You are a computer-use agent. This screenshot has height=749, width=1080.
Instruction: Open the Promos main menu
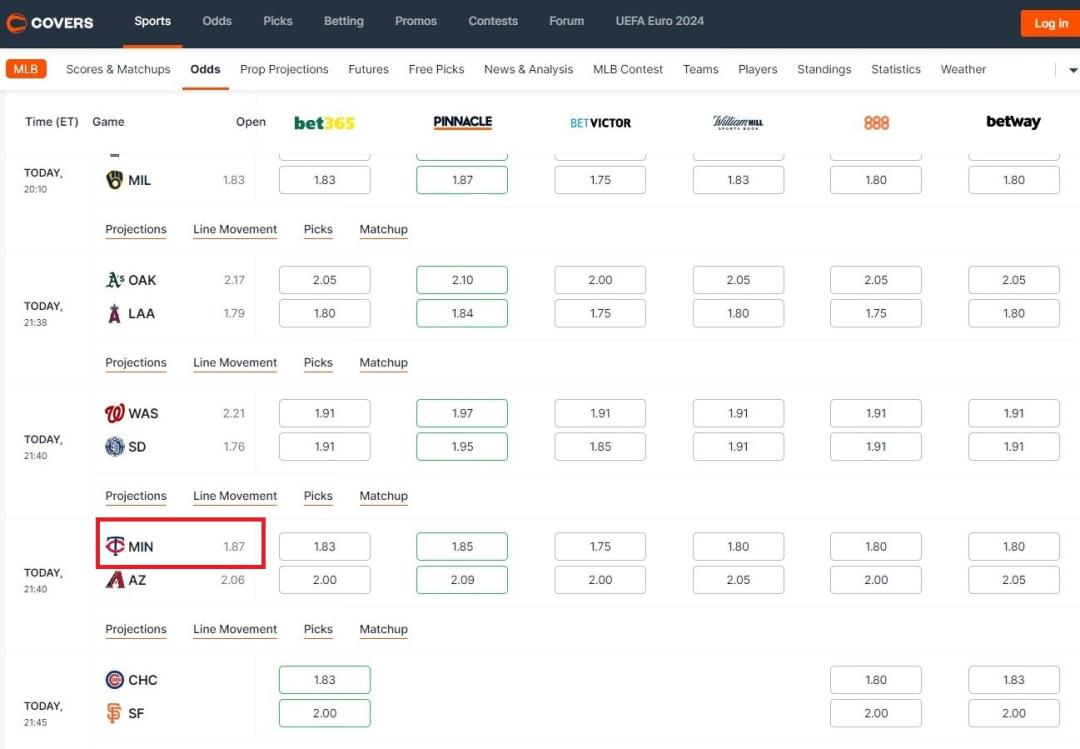click(416, 21)
